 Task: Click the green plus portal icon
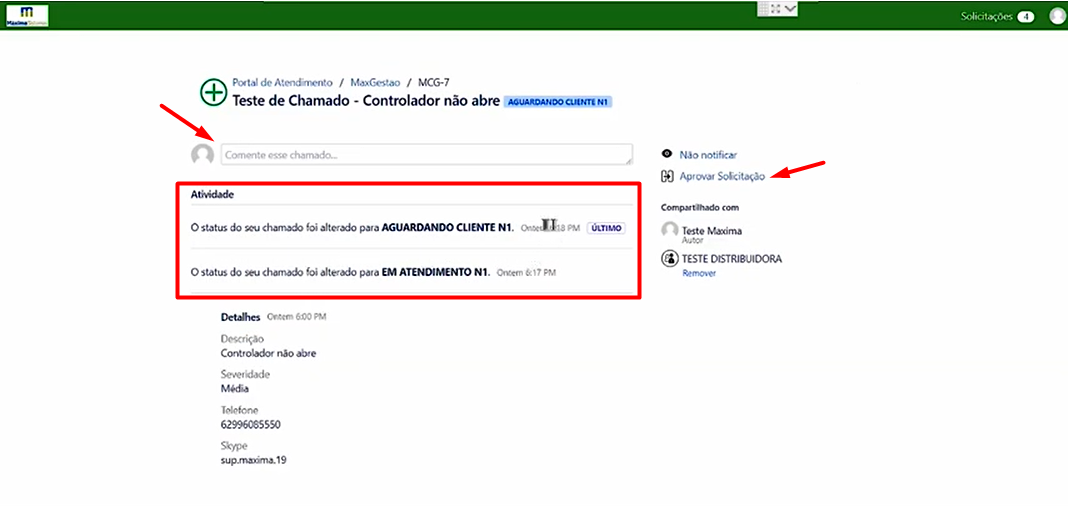click(213, 92)
